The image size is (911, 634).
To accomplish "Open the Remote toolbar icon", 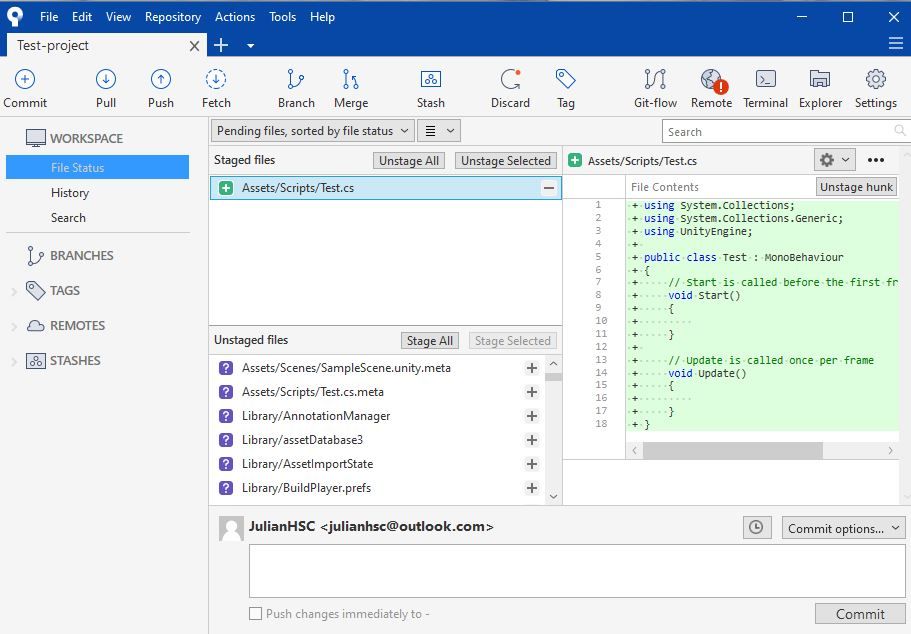I will [x=712, y=80].
